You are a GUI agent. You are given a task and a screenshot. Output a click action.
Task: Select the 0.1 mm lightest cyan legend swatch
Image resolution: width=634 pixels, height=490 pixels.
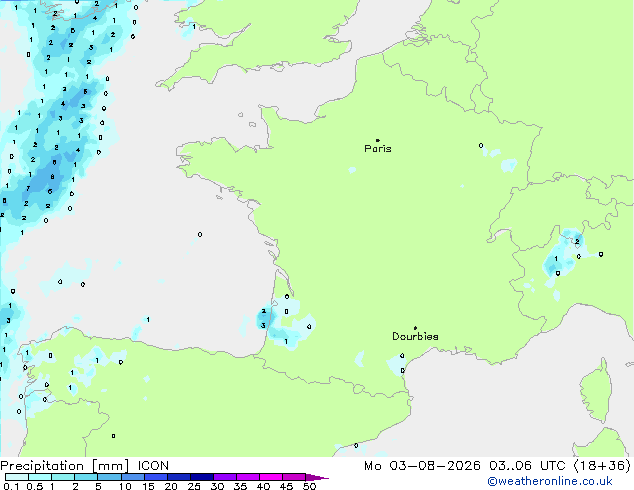coord(17,477)
